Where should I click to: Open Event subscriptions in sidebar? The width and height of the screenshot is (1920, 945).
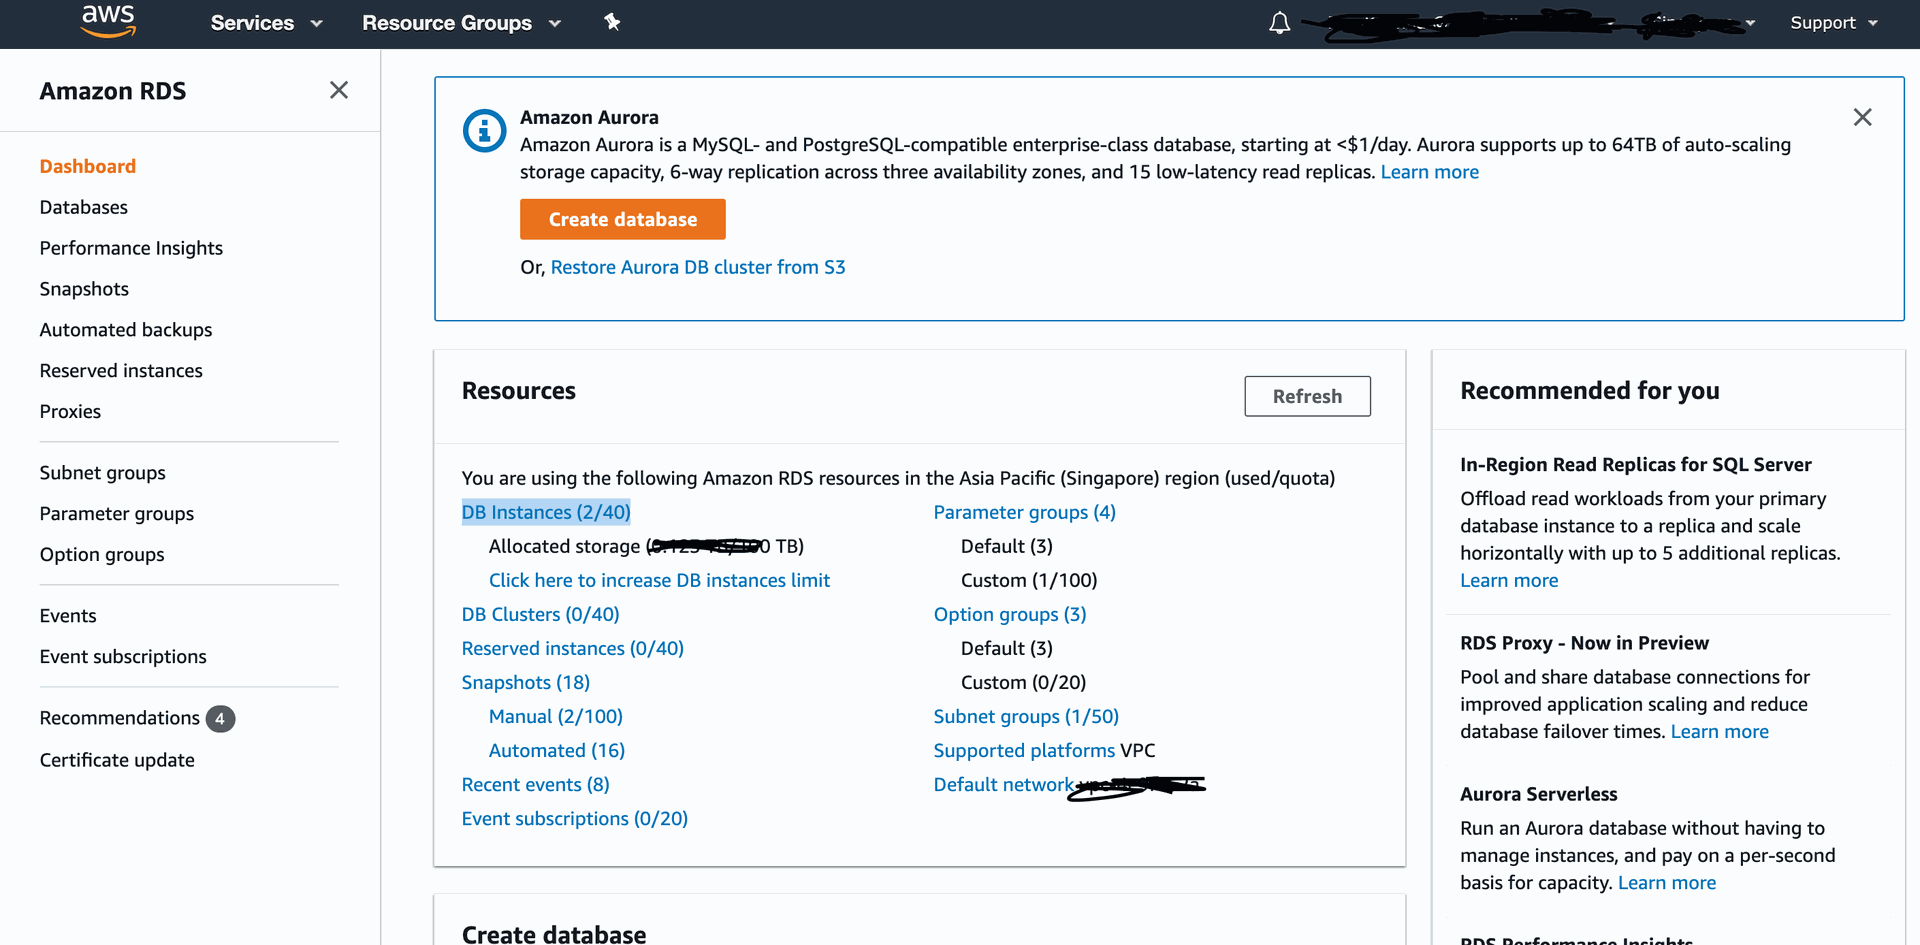[123, 657]
